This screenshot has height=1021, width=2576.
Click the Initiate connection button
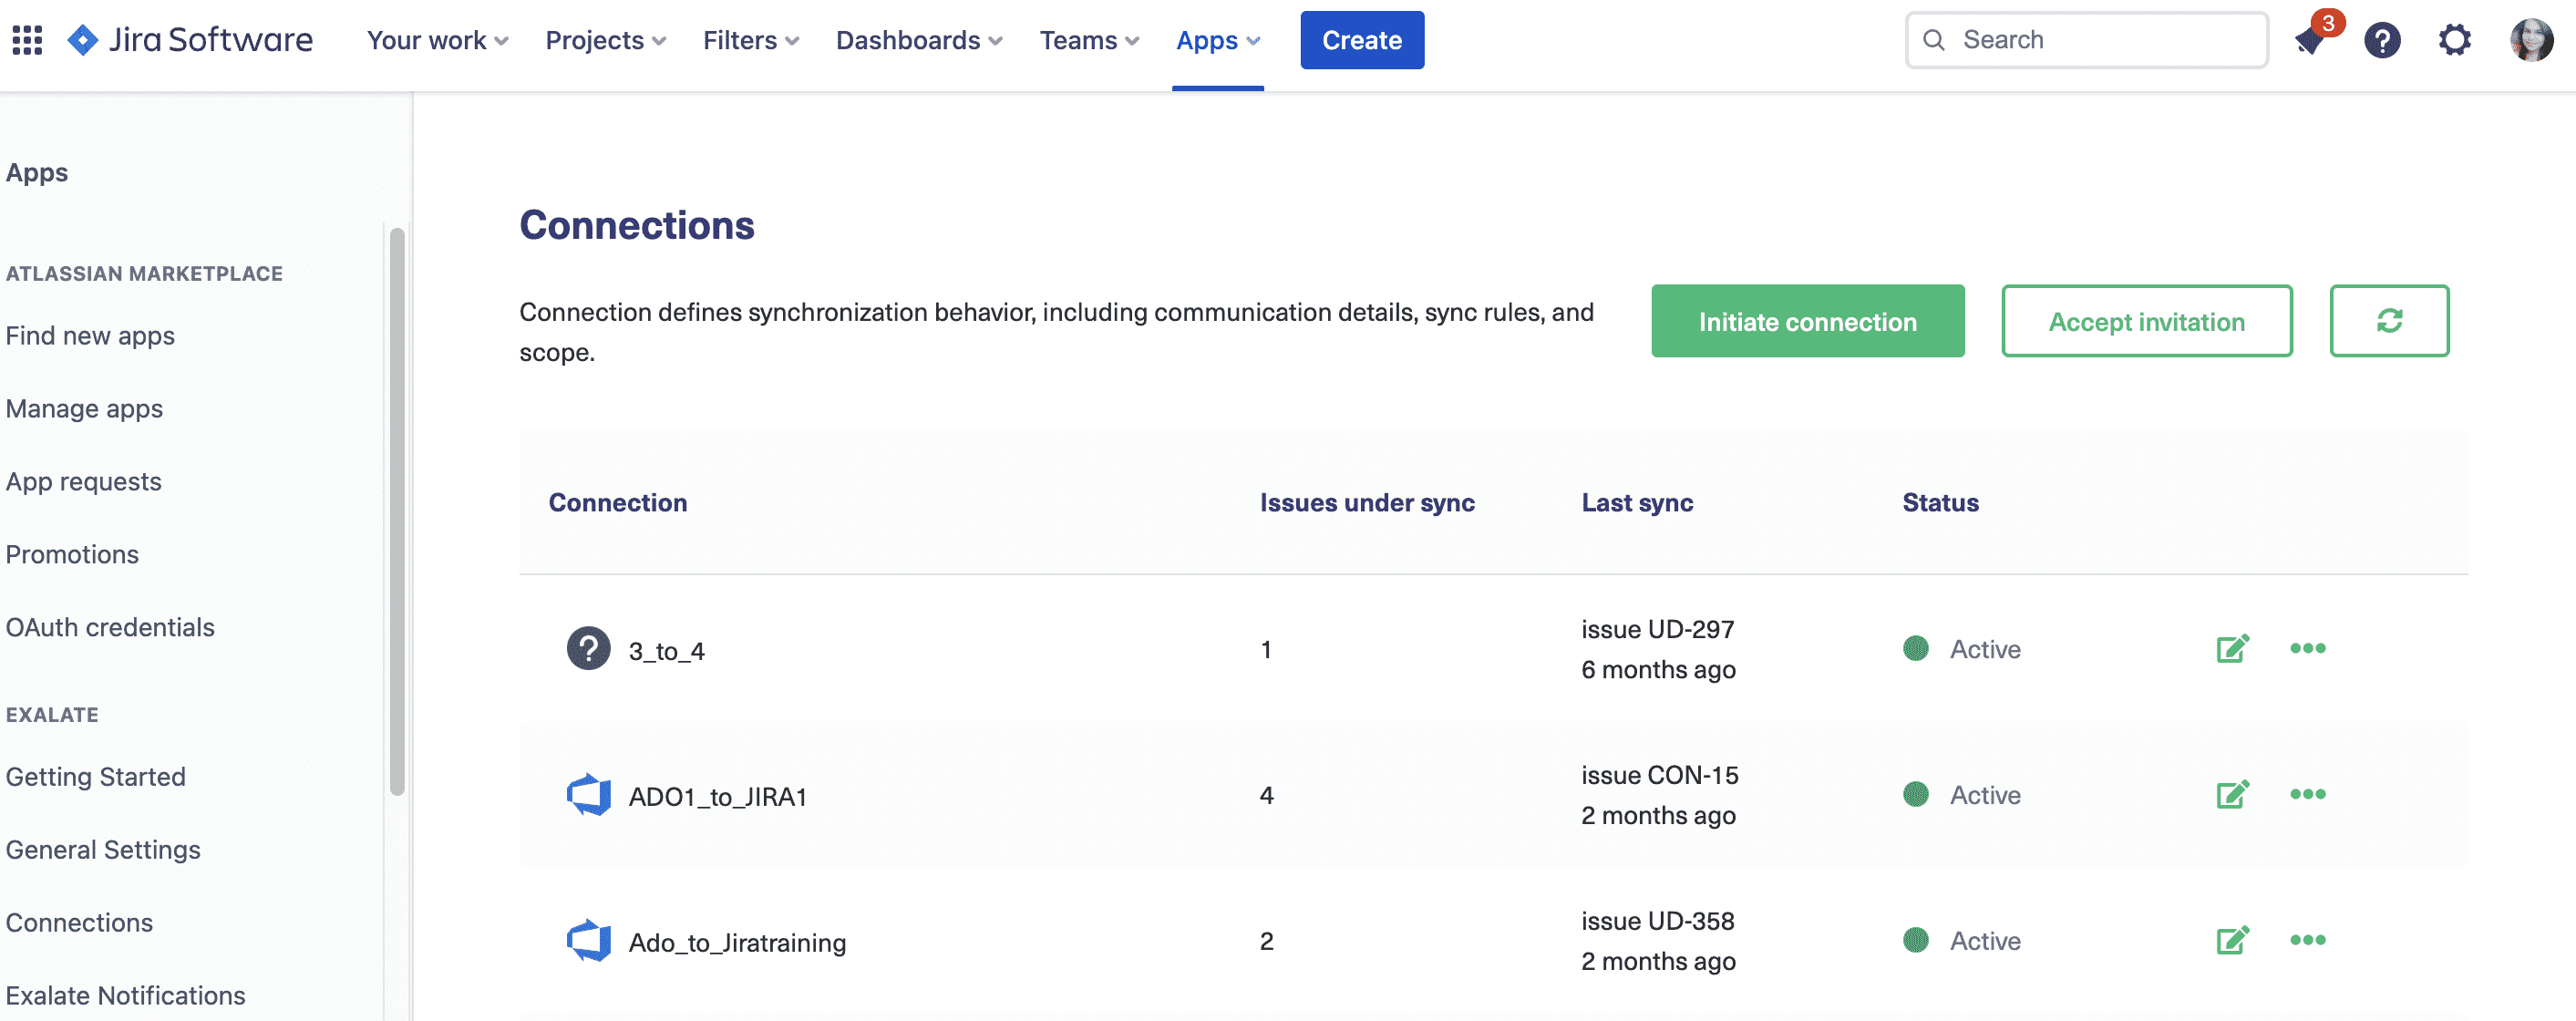pyautogui.click(x=1807, y=321)
